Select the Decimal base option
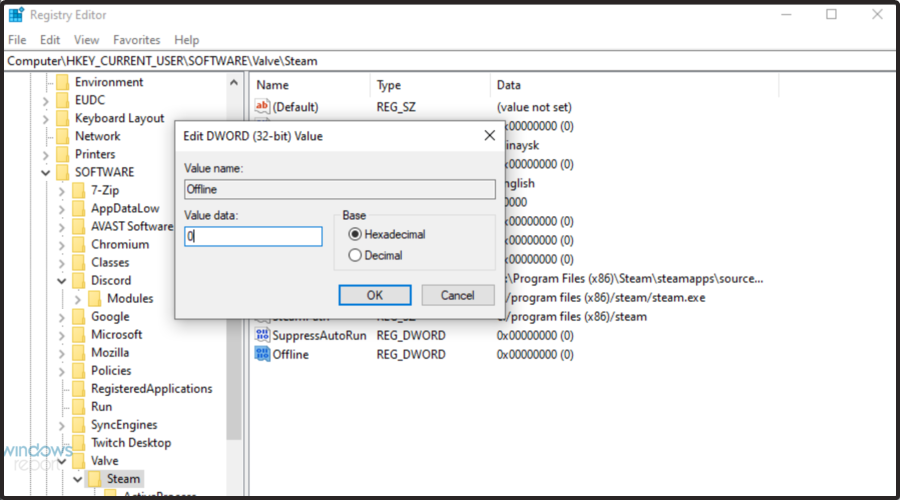Screen dimensions: 900x500 [355, 255]
